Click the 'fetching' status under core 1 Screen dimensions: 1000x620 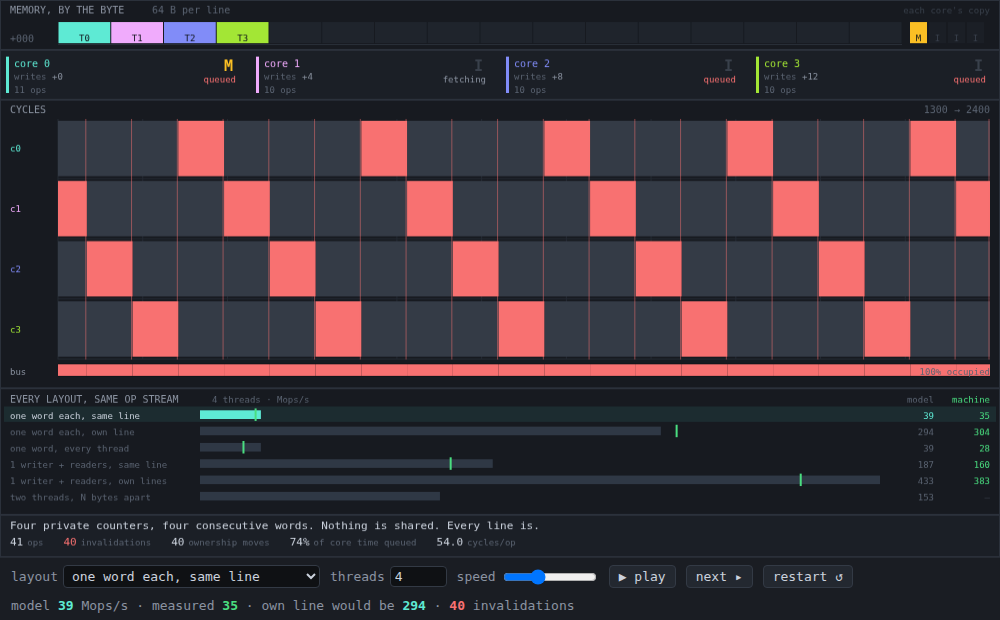click(x=464, y=80)
